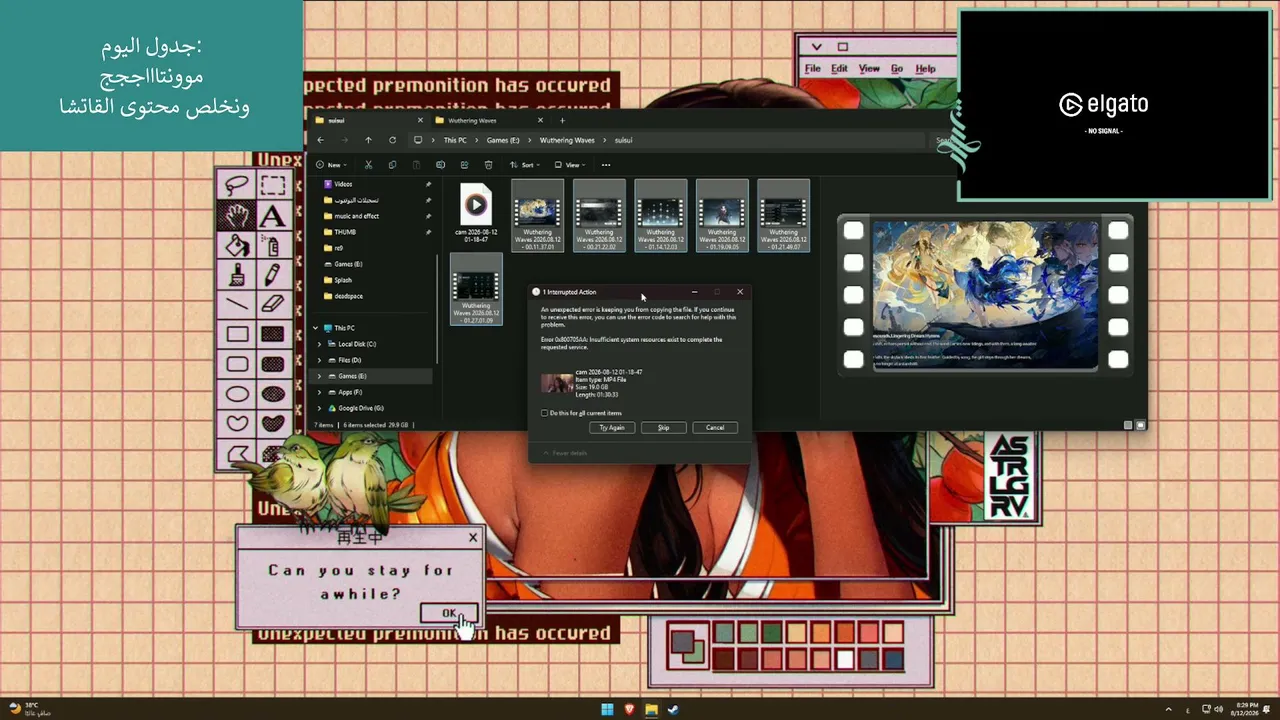Image resolution: width=1280 pixels, height=720 pixels.
Task: Close the suisui tab
Action: click(420, 120)
